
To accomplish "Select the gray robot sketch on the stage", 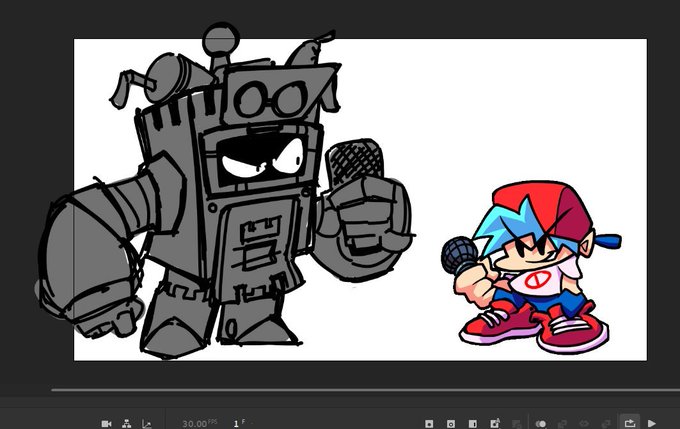I will pyautogui.click(x=226, y=191).
